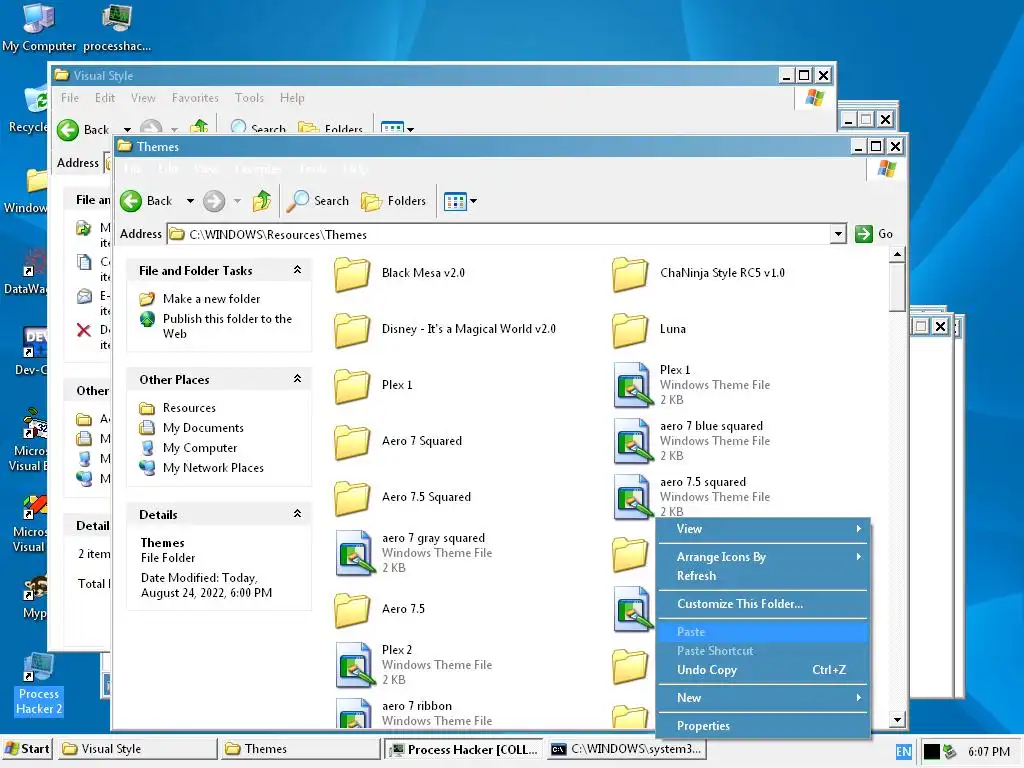This screenshot has height=768, width=1024.
Task: Open Search in the Themes toolbar
Action: pyautogui.click(x=318, y=201)
